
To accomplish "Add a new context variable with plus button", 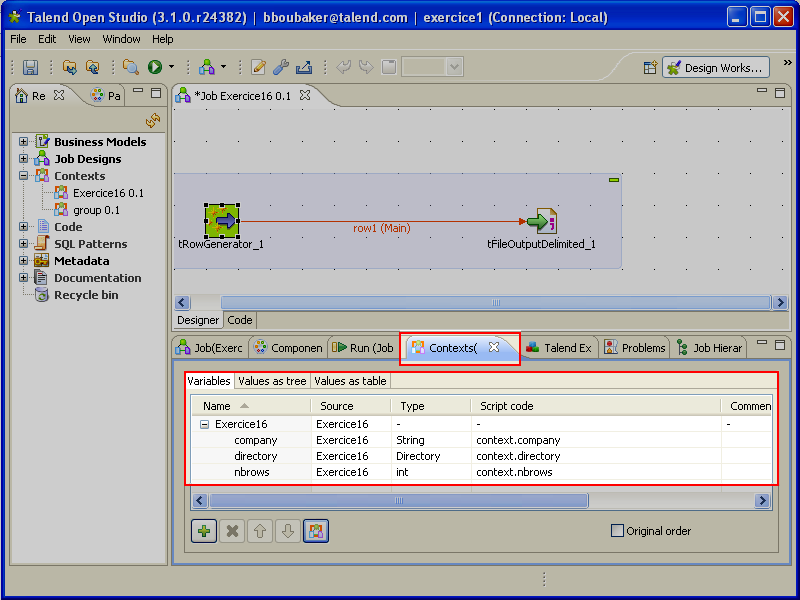I will (203, 531).
